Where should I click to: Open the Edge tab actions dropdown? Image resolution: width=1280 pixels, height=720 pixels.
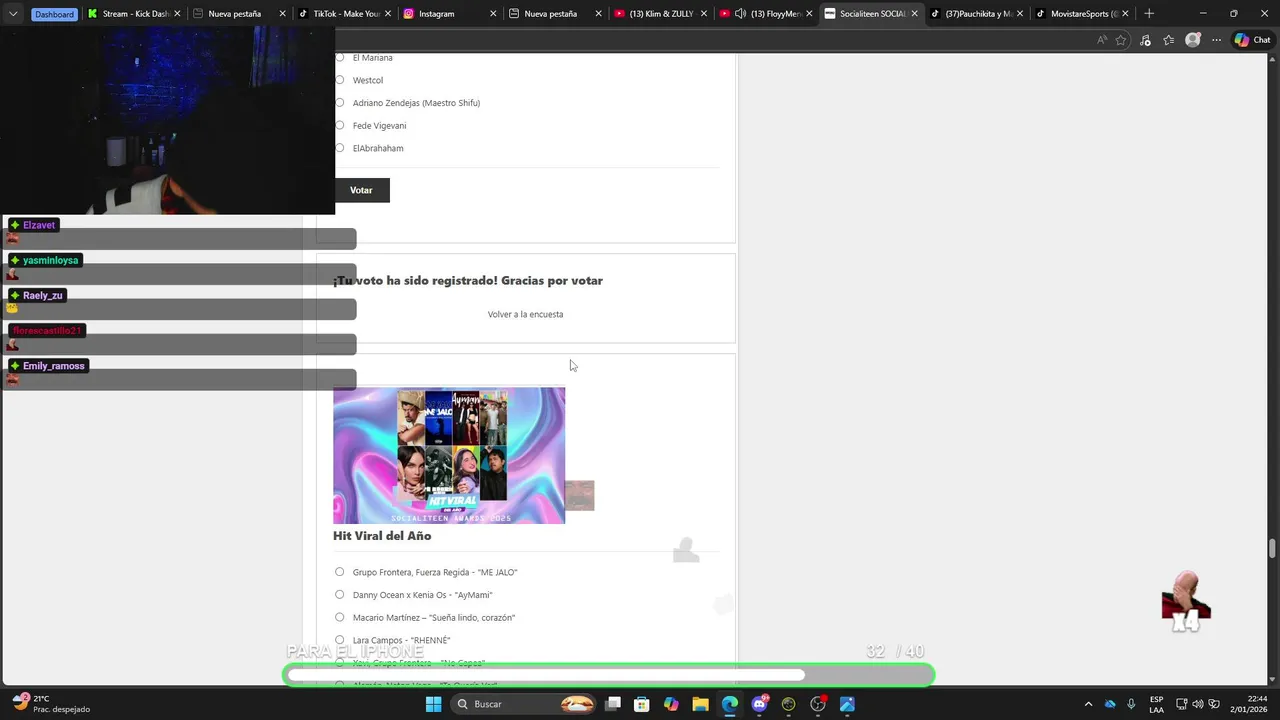(13, 14)
